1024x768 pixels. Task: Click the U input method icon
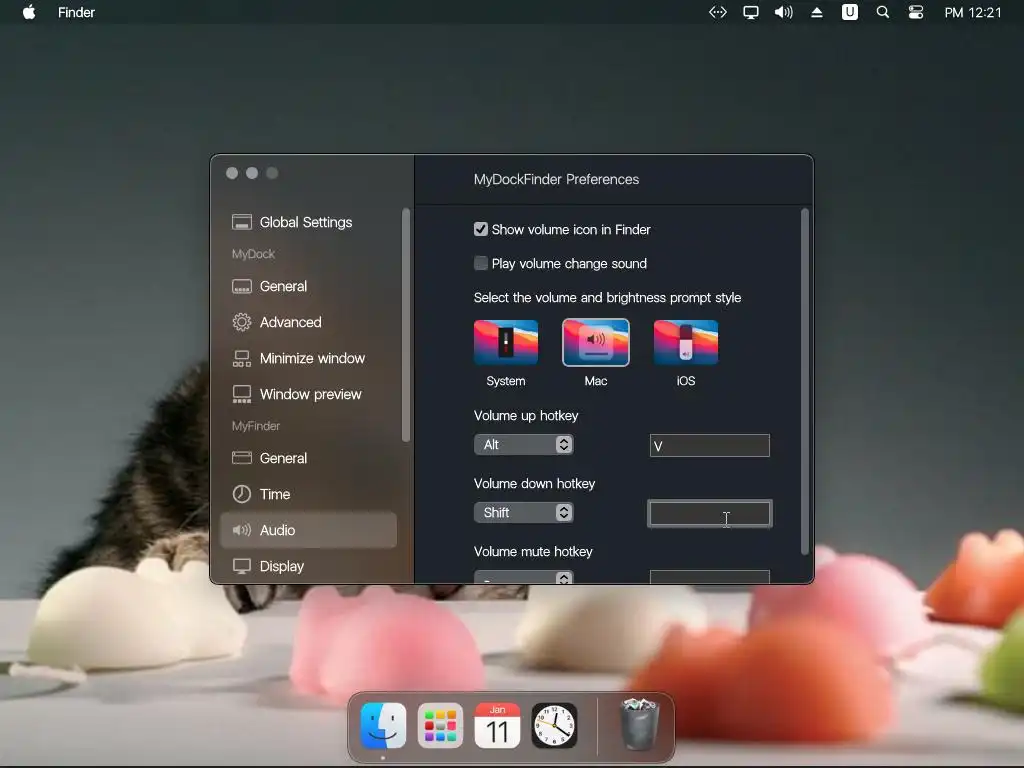850,12
